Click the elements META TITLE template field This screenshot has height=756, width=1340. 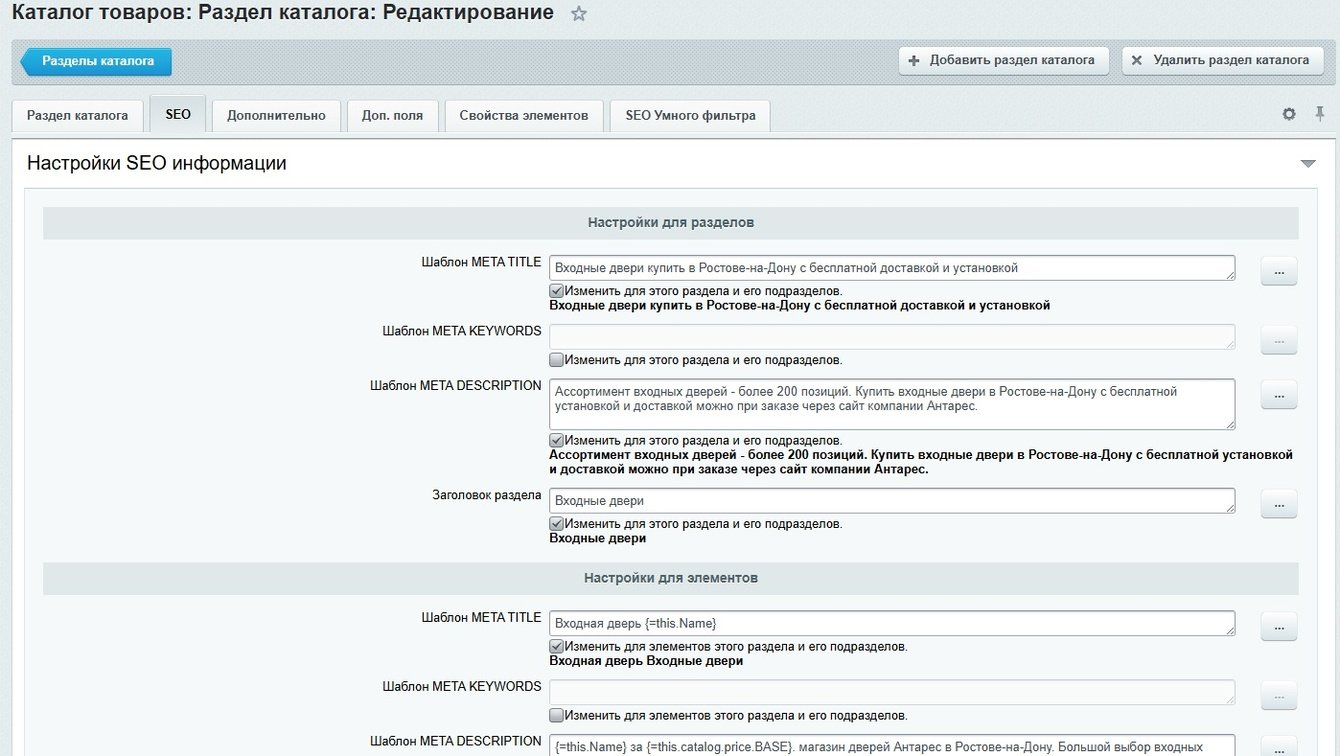click(891, 623)
